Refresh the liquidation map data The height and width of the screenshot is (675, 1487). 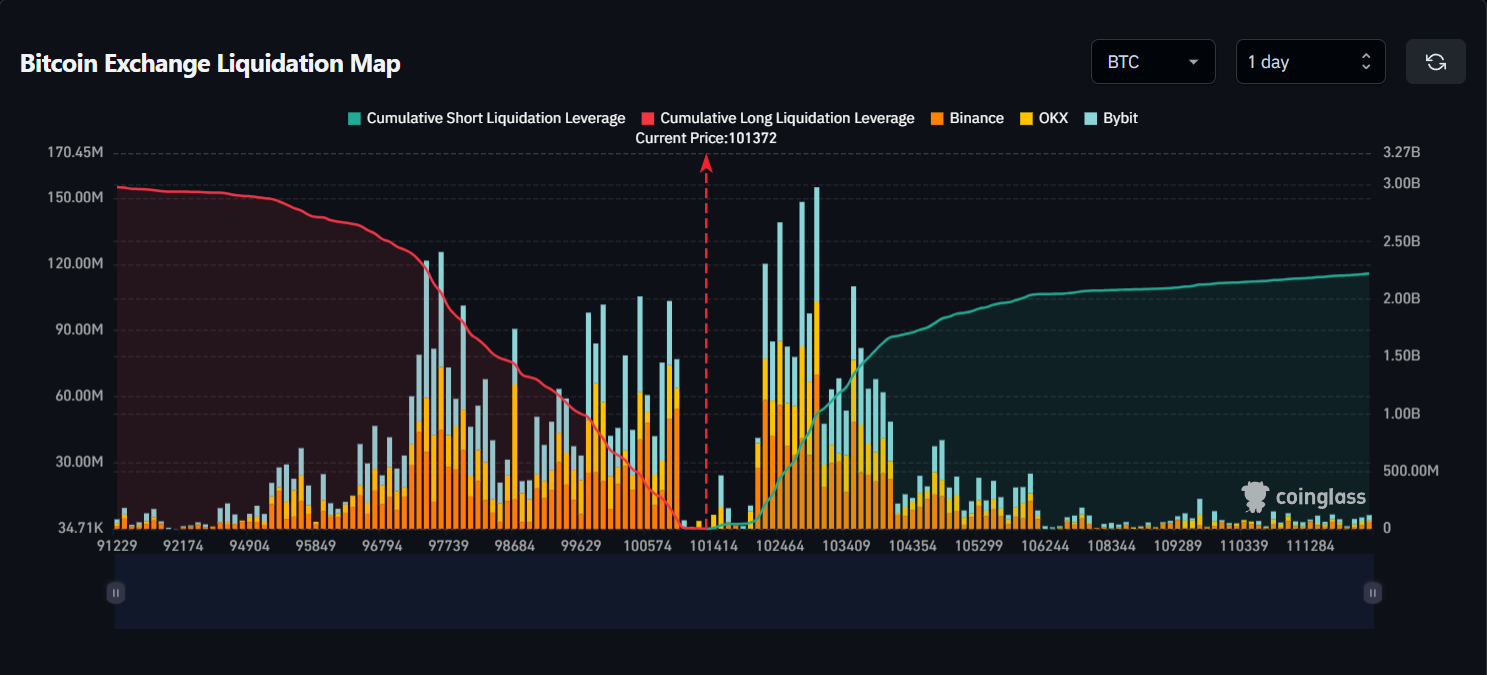coord(1435,62)
